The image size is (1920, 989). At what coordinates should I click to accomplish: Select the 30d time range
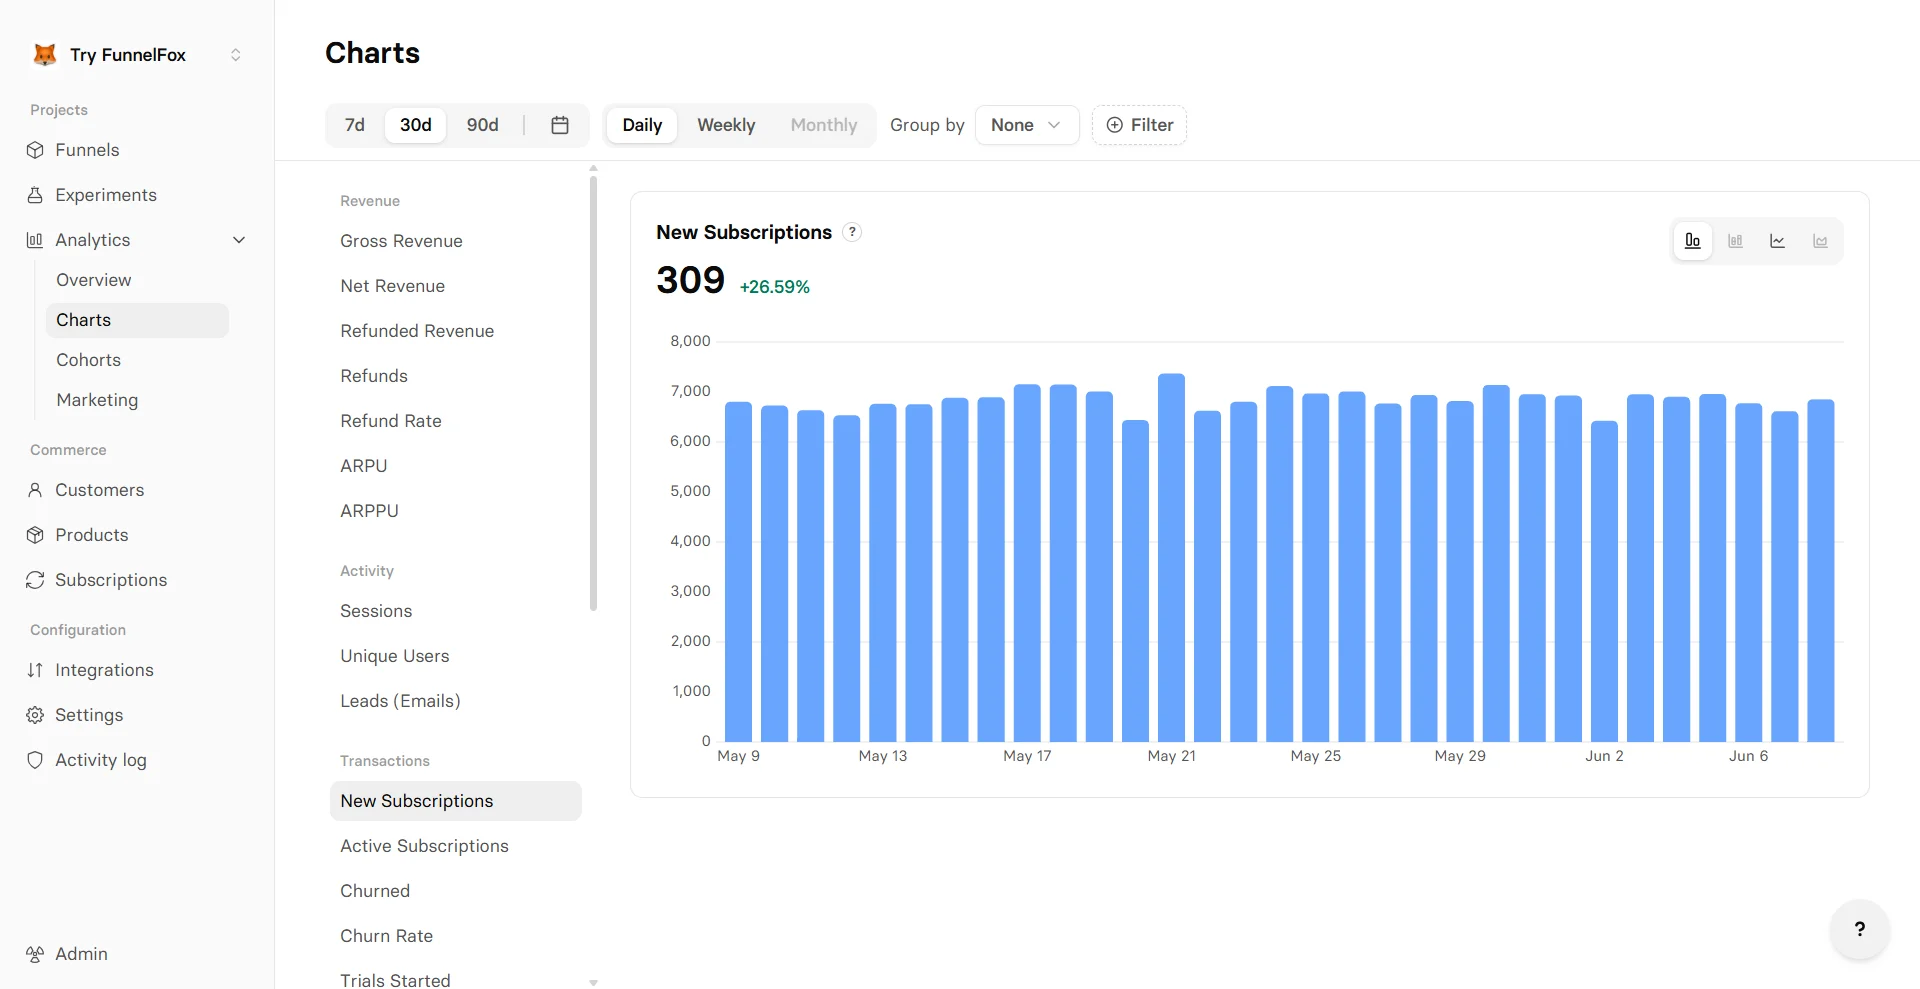416,125
